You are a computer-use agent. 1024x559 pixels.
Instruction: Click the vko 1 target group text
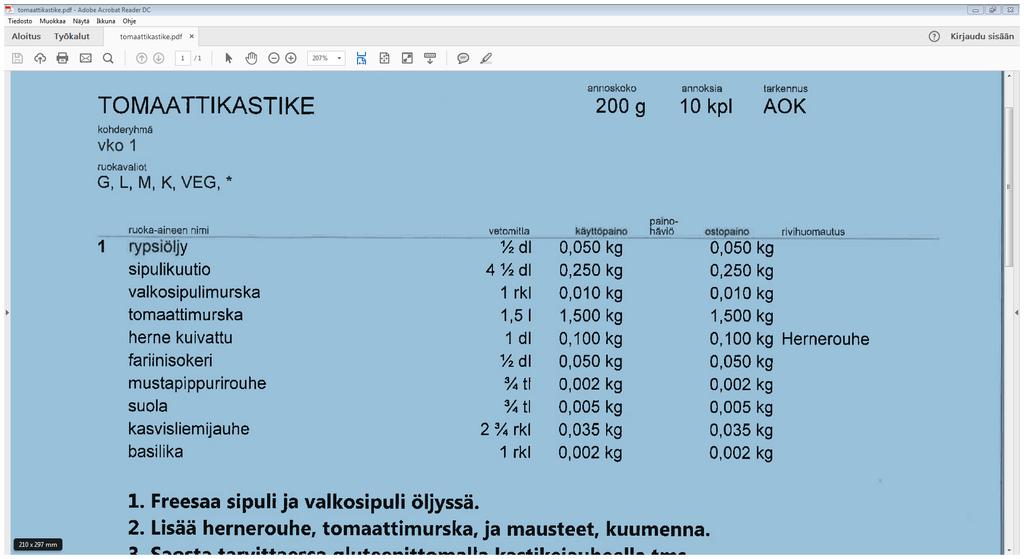pos(118,145)
